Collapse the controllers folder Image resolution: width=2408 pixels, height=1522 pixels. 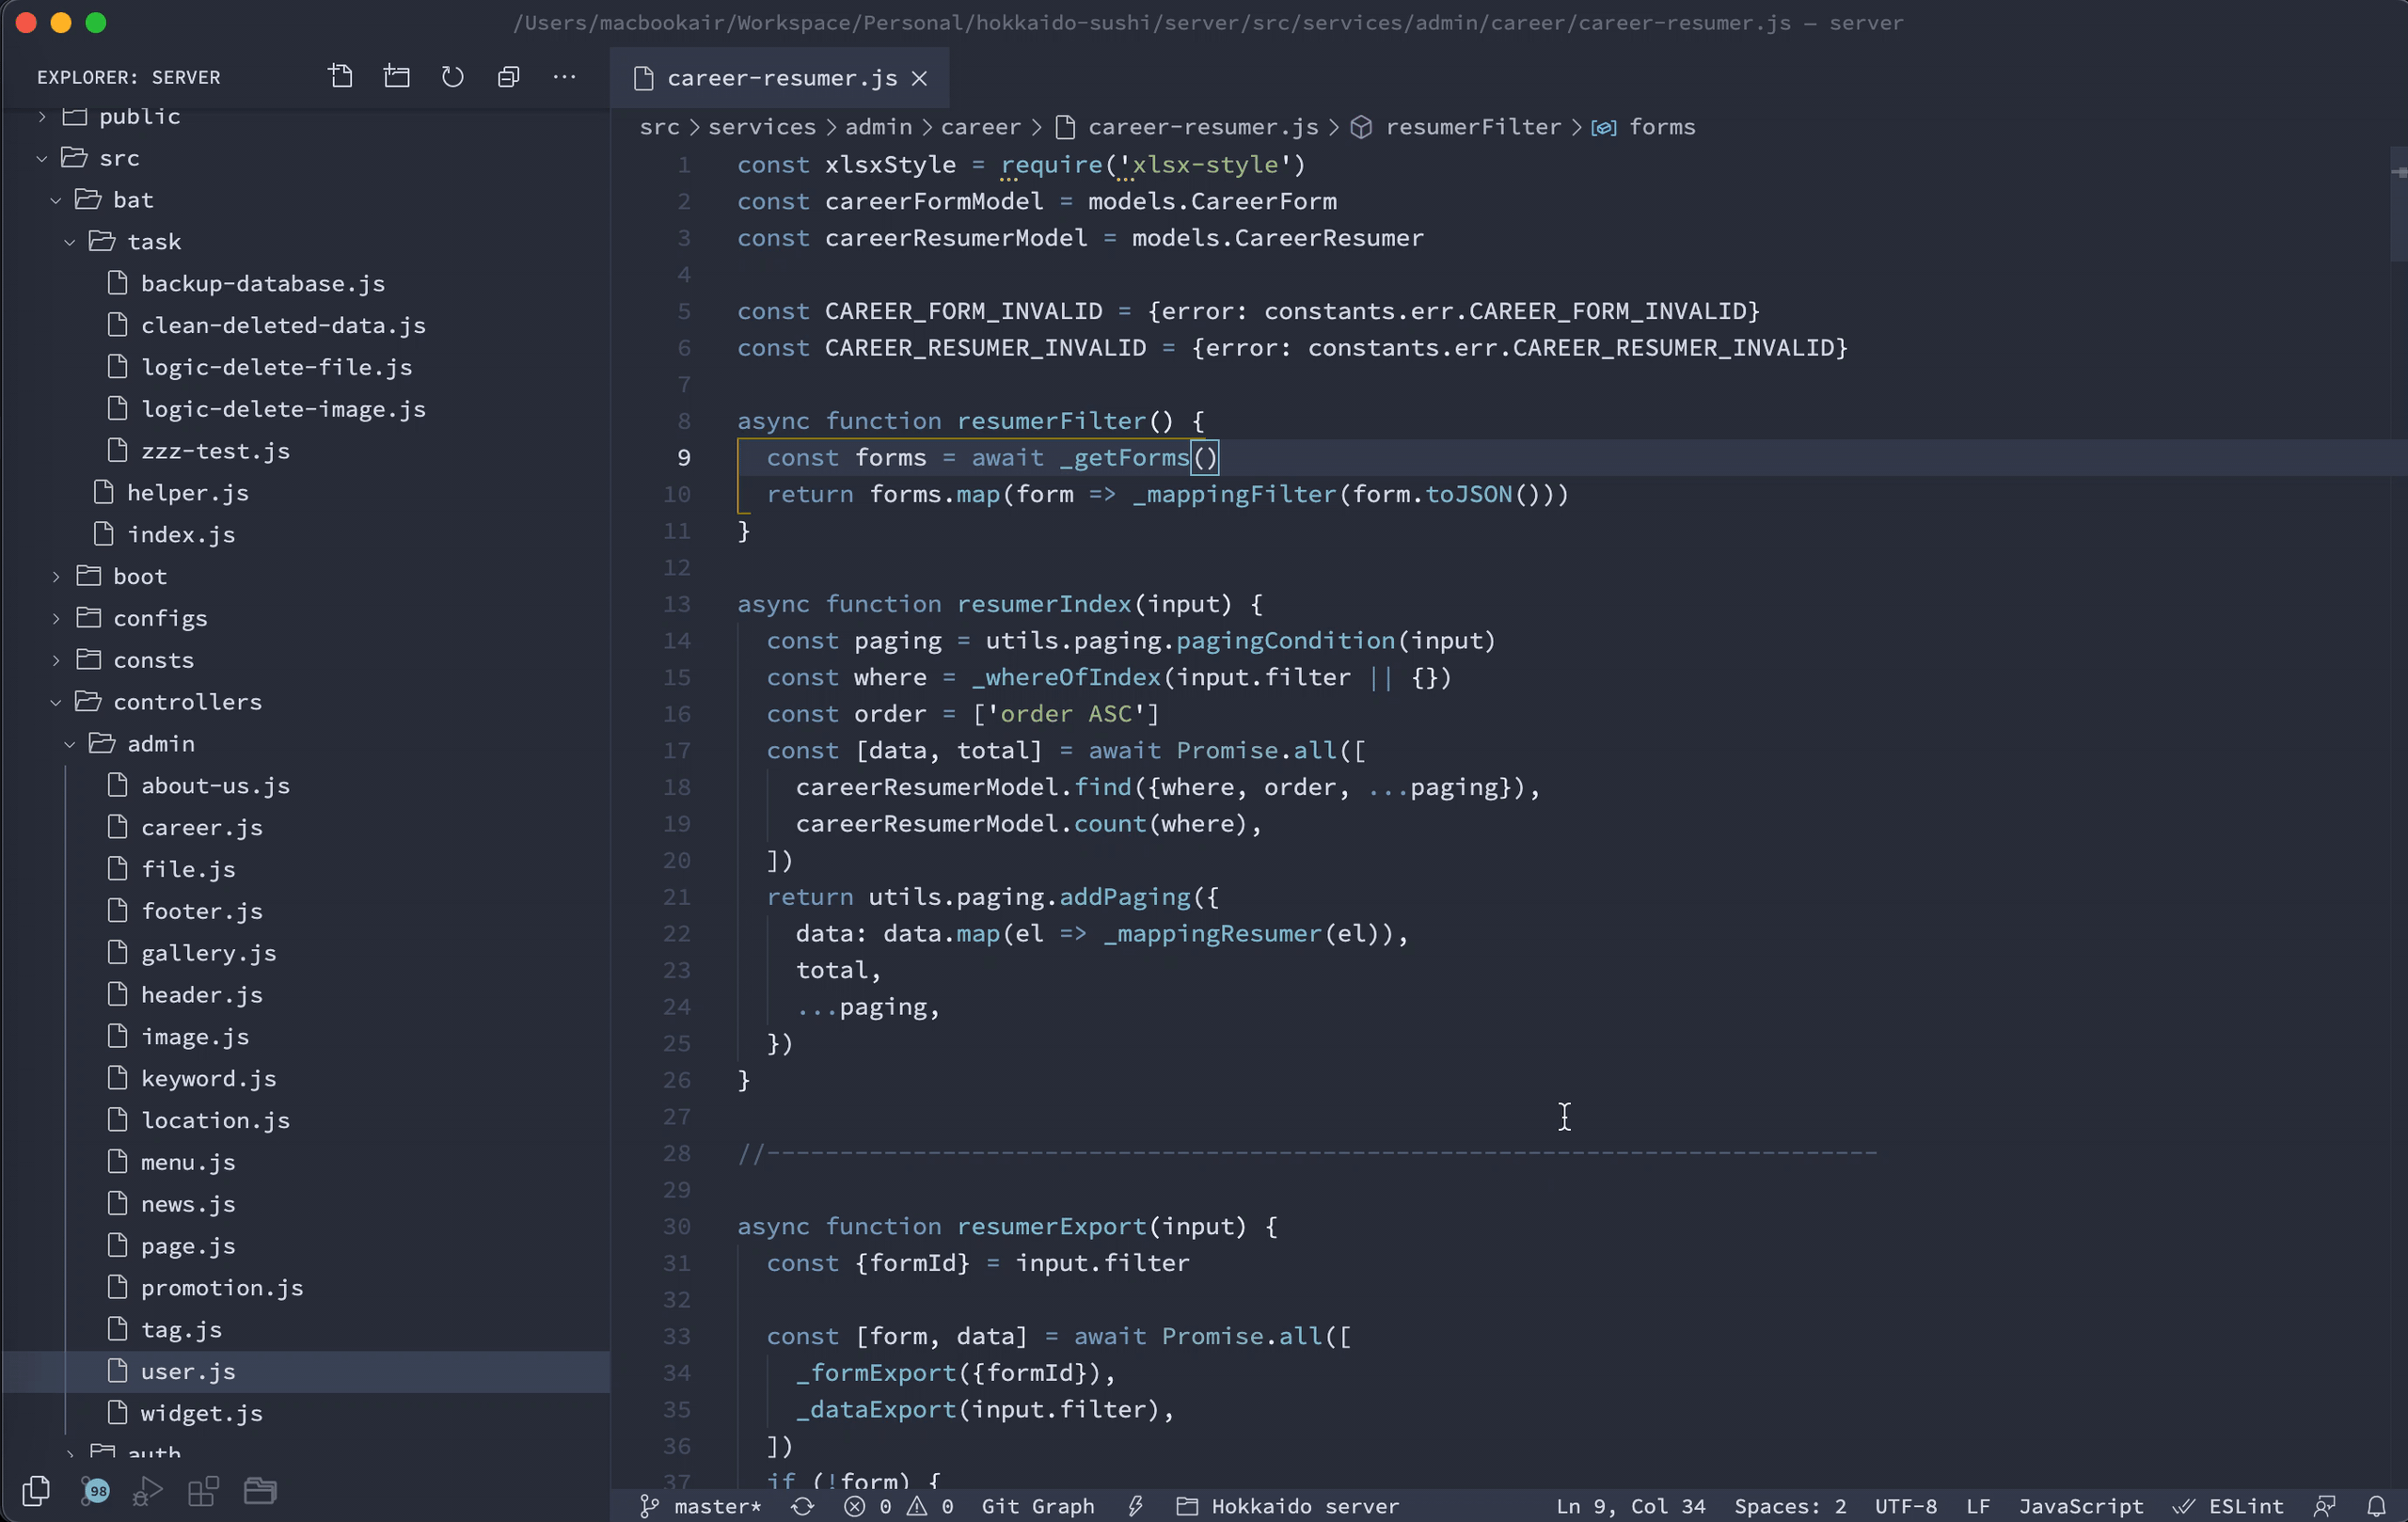click(187, 702)
